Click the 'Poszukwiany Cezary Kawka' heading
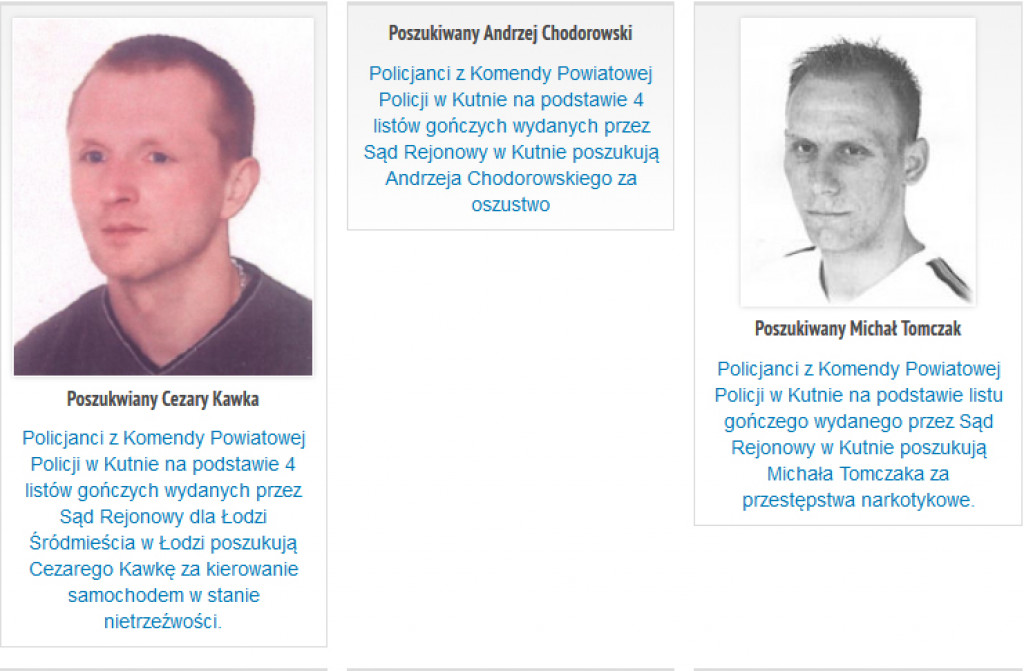 tap(163, 399)
